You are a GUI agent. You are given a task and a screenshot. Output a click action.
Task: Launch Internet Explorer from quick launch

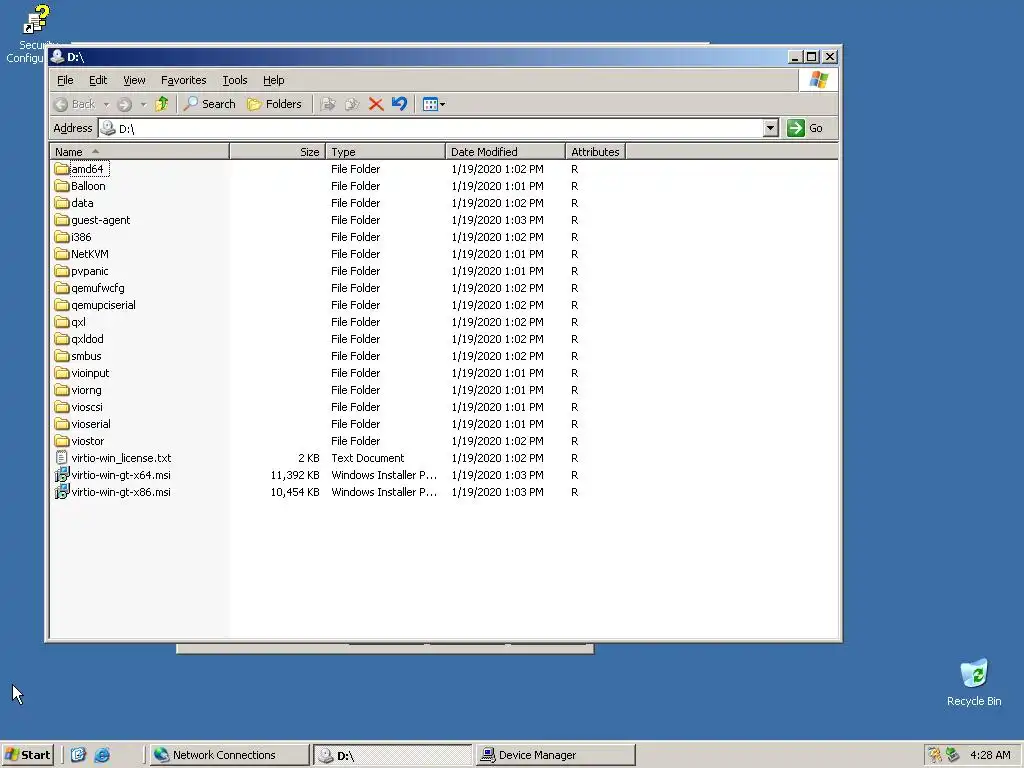click(102, 755)
